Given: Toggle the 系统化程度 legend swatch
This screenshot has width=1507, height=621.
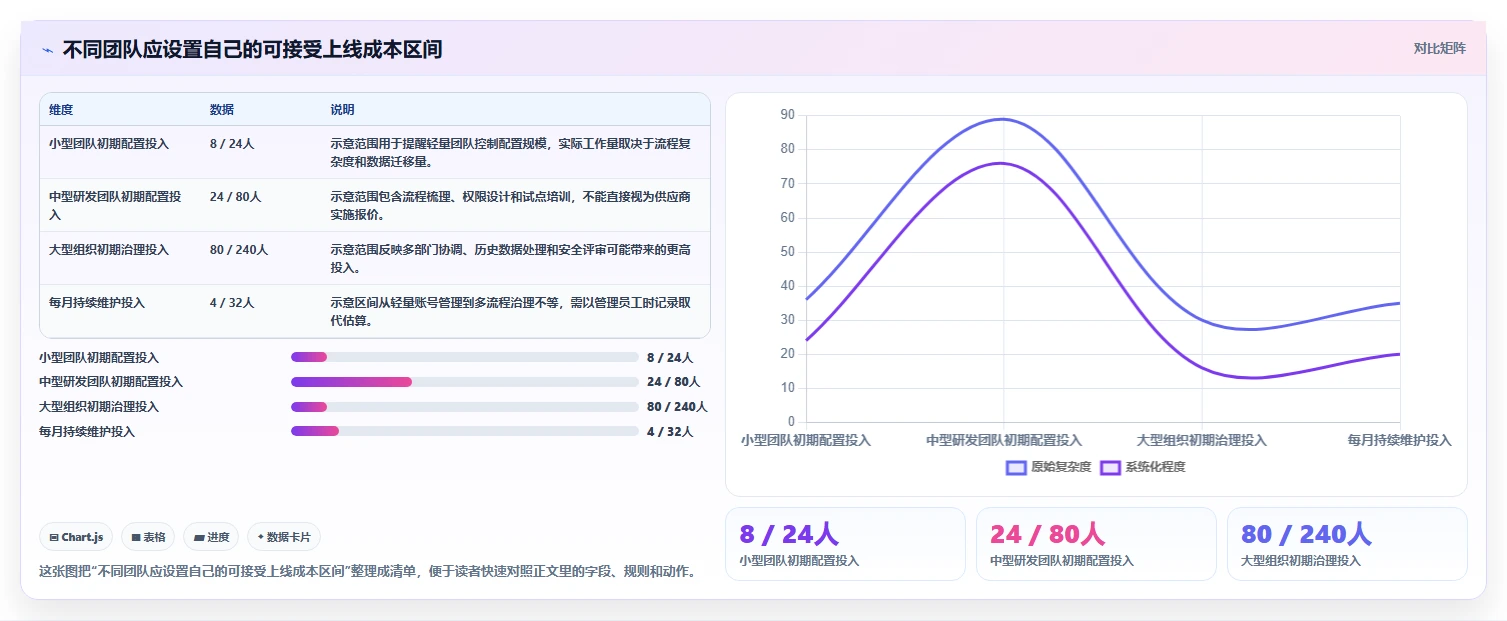Looking at the screenshot, I should (x=1110, y=467).
